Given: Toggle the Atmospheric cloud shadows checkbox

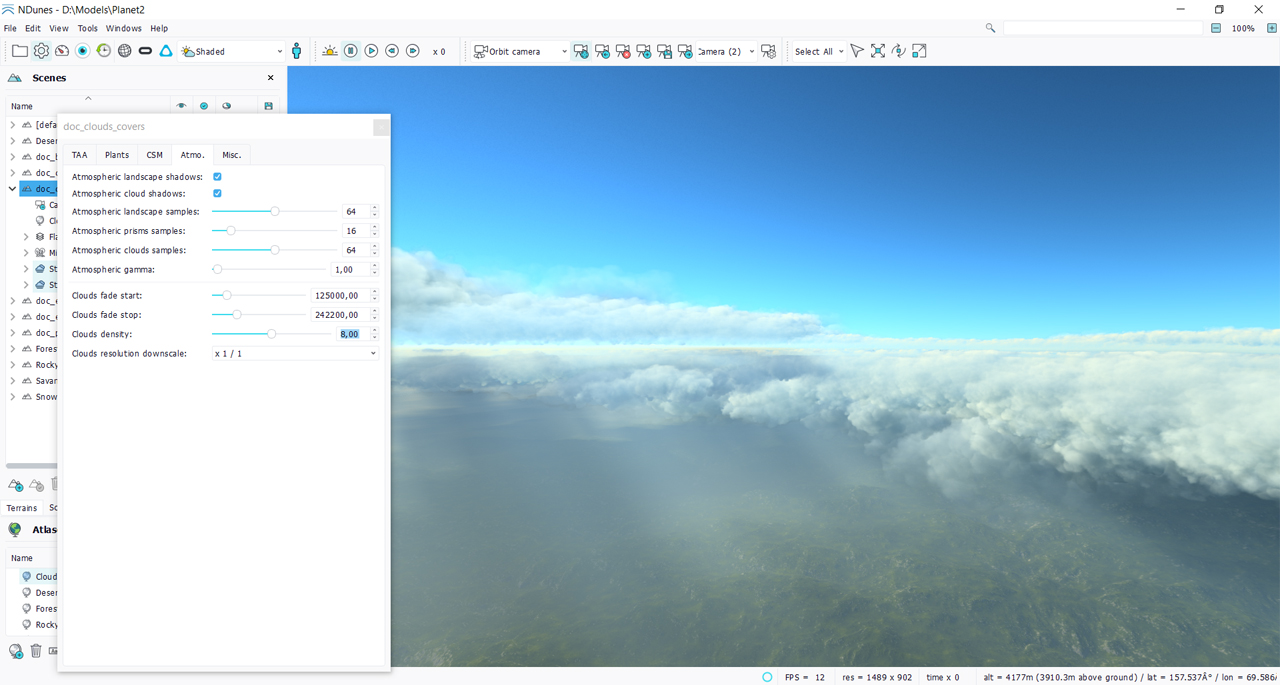Looking at the screenshot, I should (217, 193).
